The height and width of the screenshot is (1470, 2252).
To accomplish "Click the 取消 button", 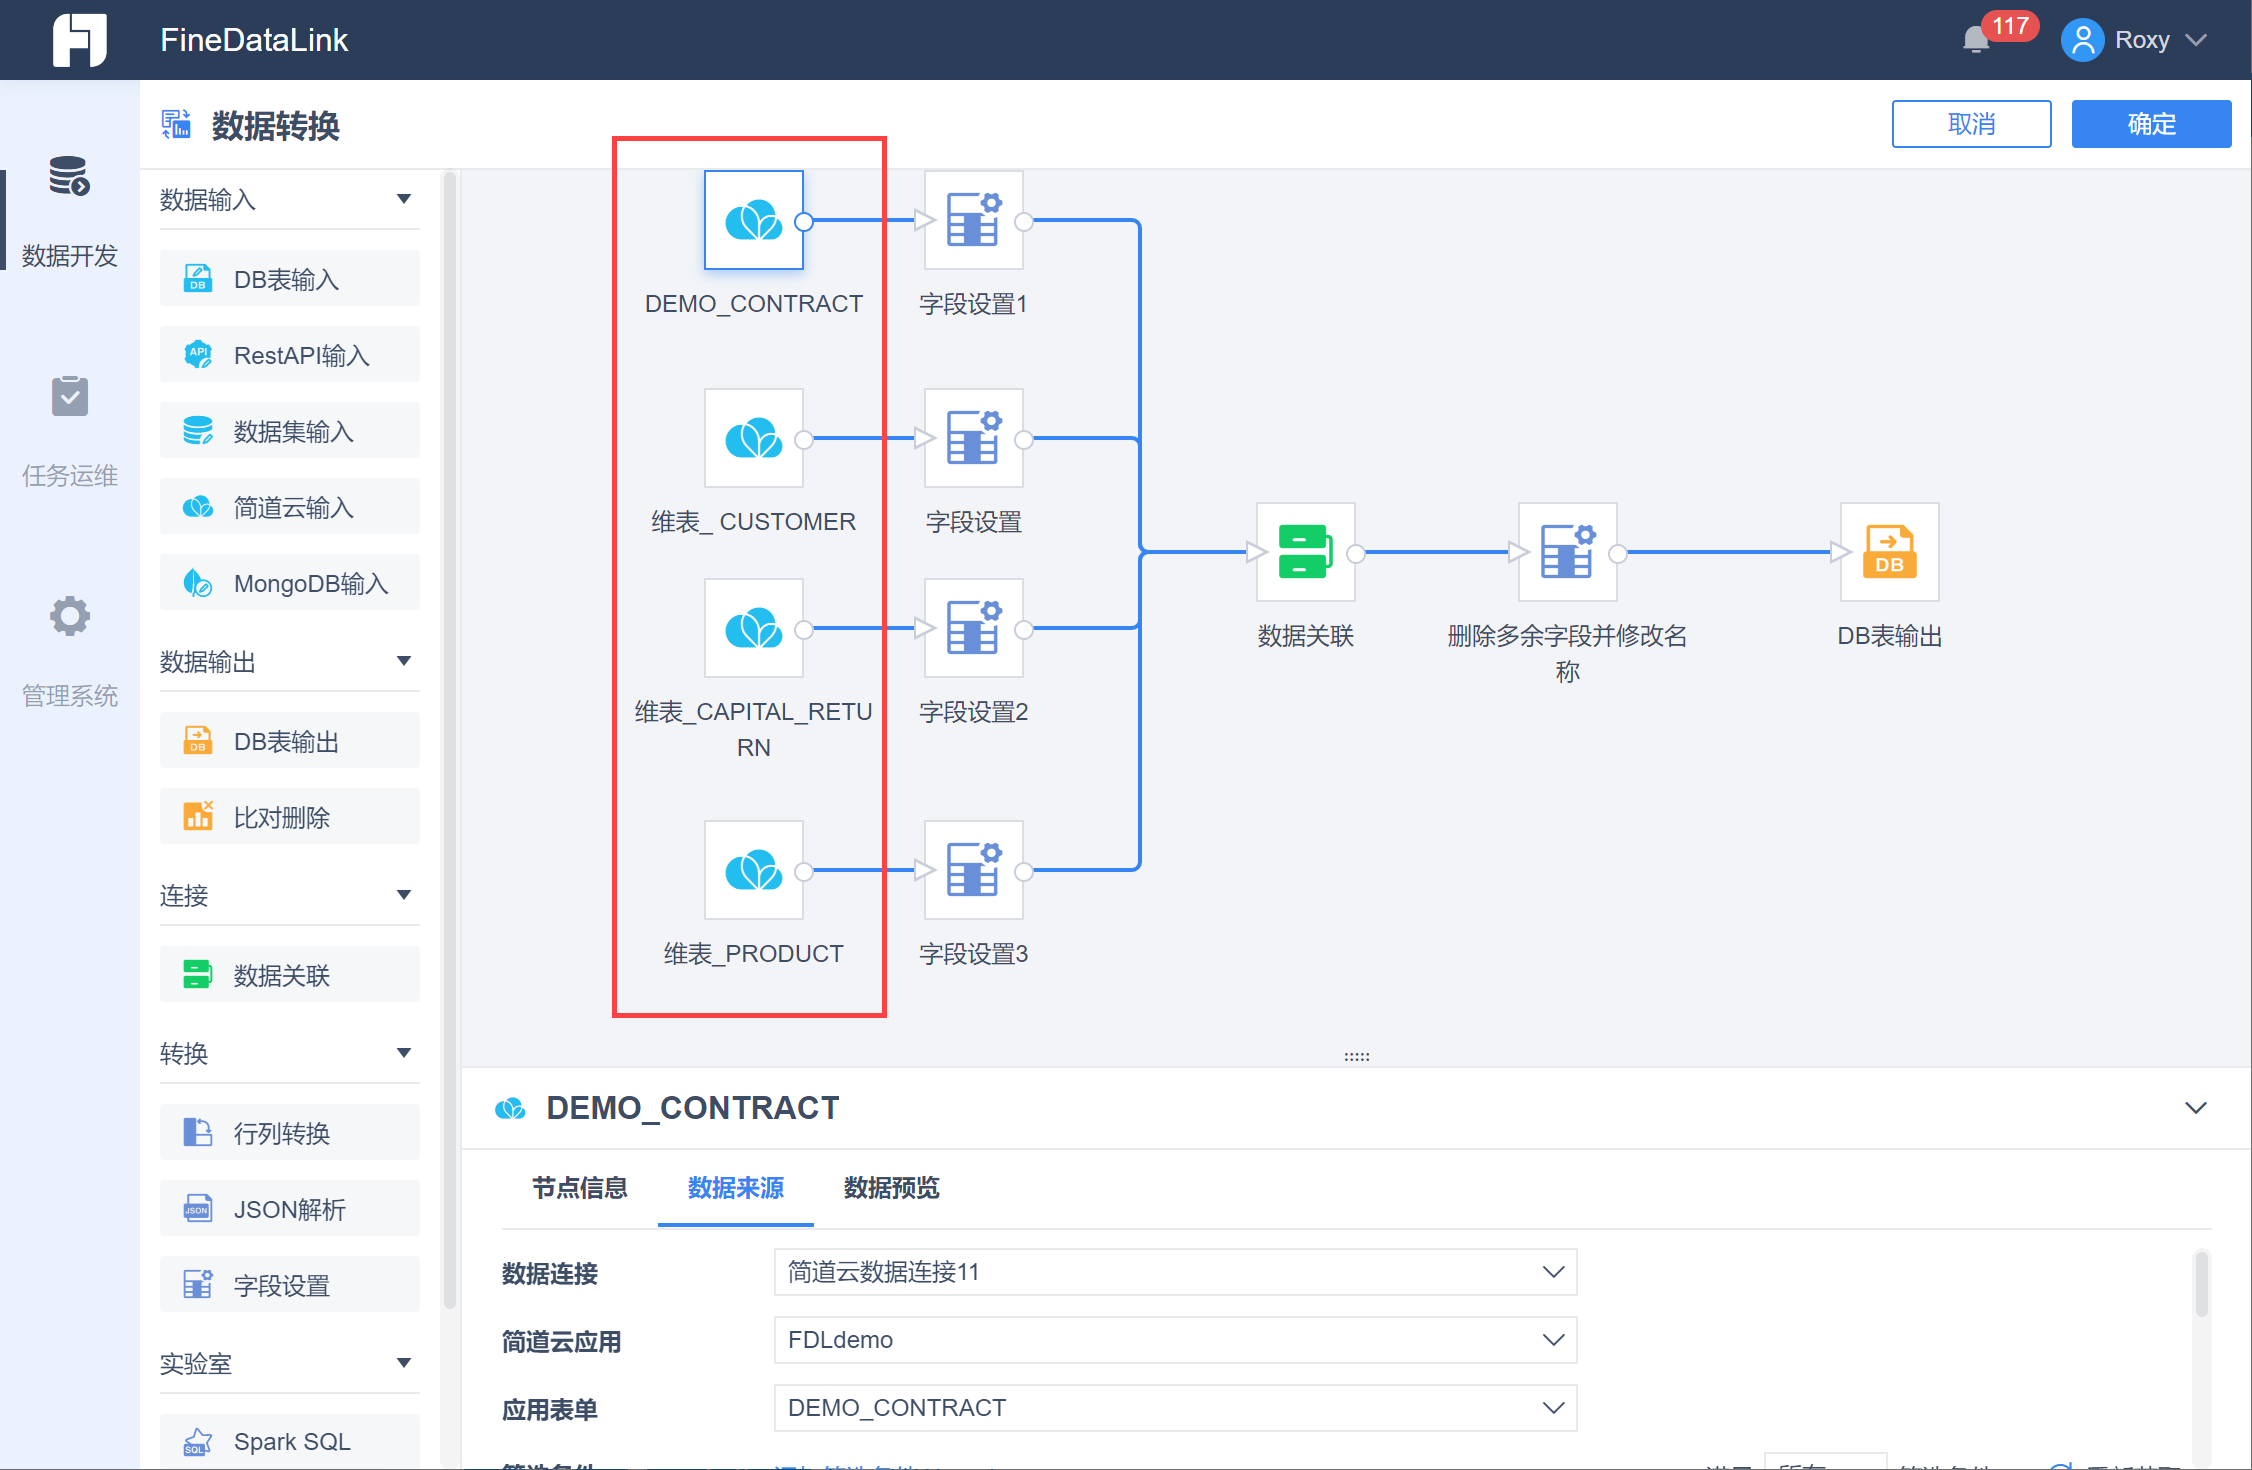I will click(1971, 124).
